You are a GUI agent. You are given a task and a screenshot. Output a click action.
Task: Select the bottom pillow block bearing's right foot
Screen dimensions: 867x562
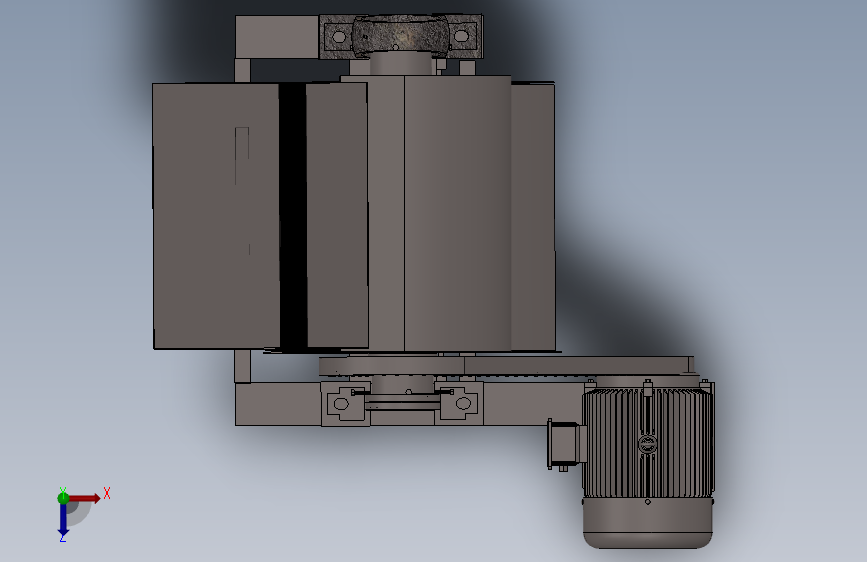[x=459, y=403]
